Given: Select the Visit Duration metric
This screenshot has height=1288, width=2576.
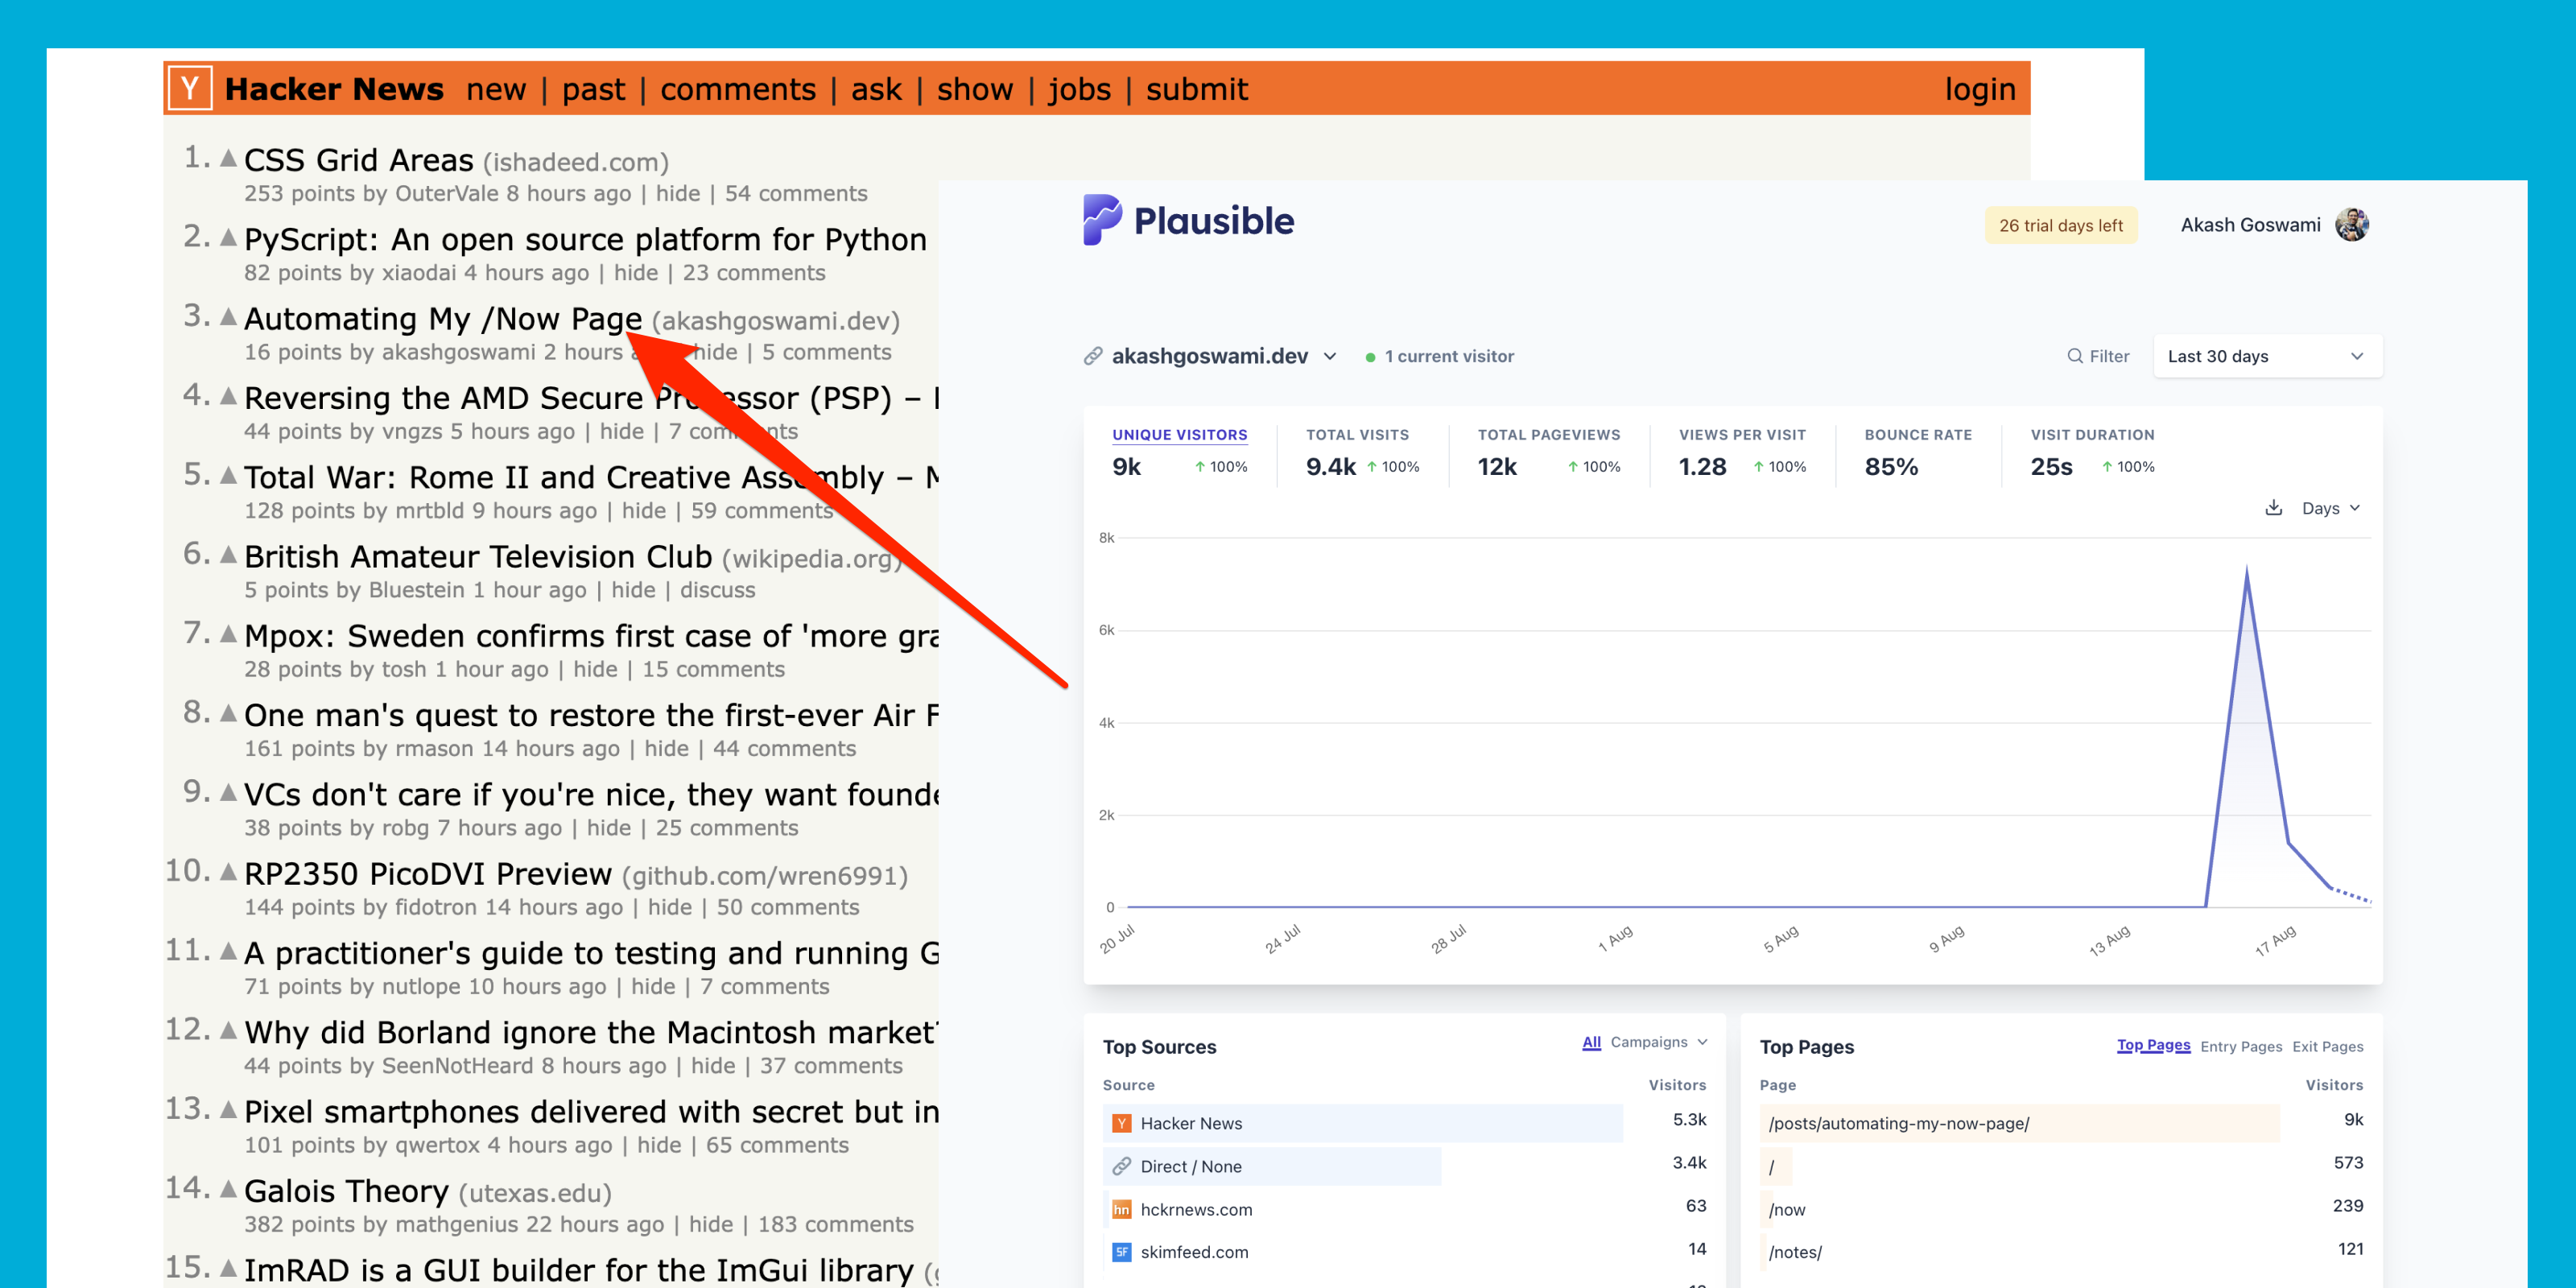Looking at the screenshot, I should pos(2092,453).
